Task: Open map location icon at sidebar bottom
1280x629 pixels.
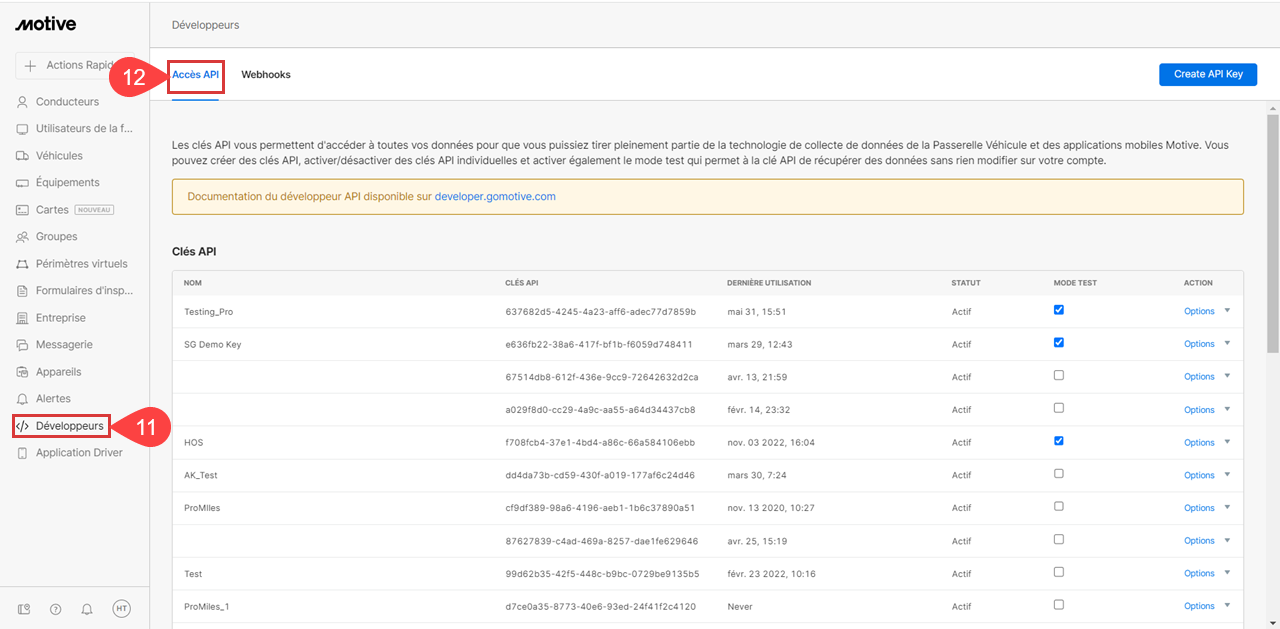Action: 25,608
